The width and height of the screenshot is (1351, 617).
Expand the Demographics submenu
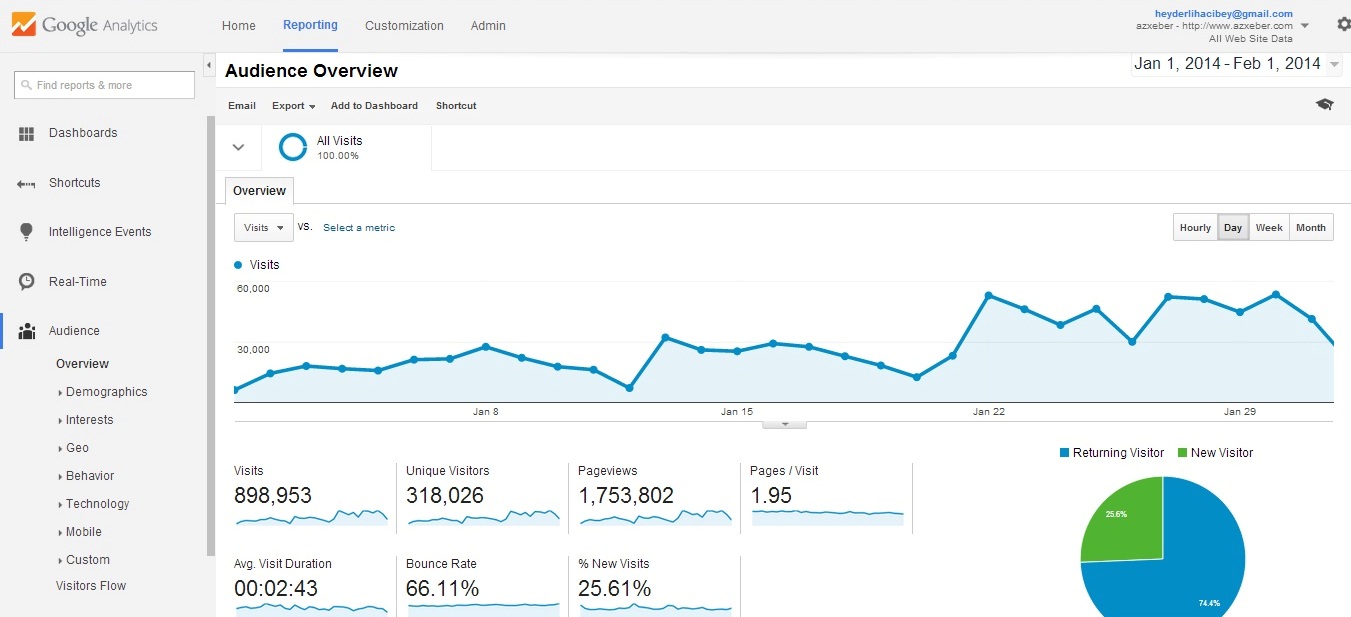click(106, 392)
